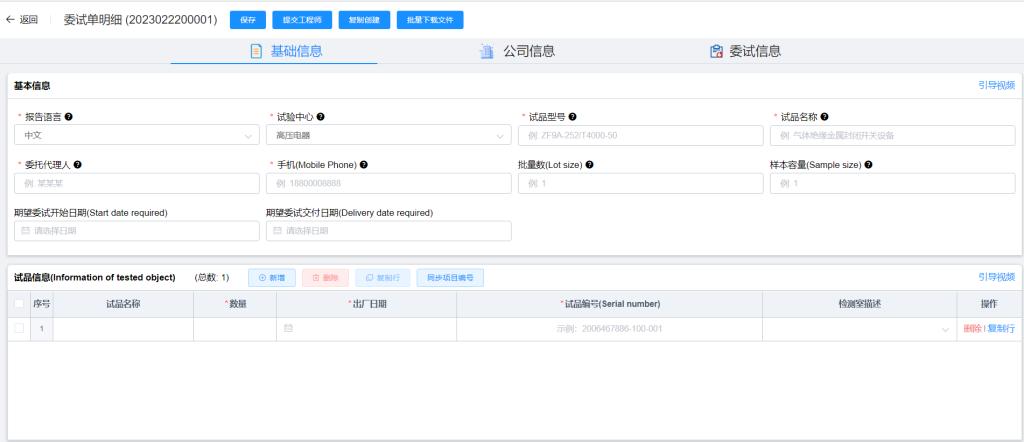Switch to the 委试信息 tab
Image resolution: width=1024 pixels, height=442 pixels.
[744, 52]
